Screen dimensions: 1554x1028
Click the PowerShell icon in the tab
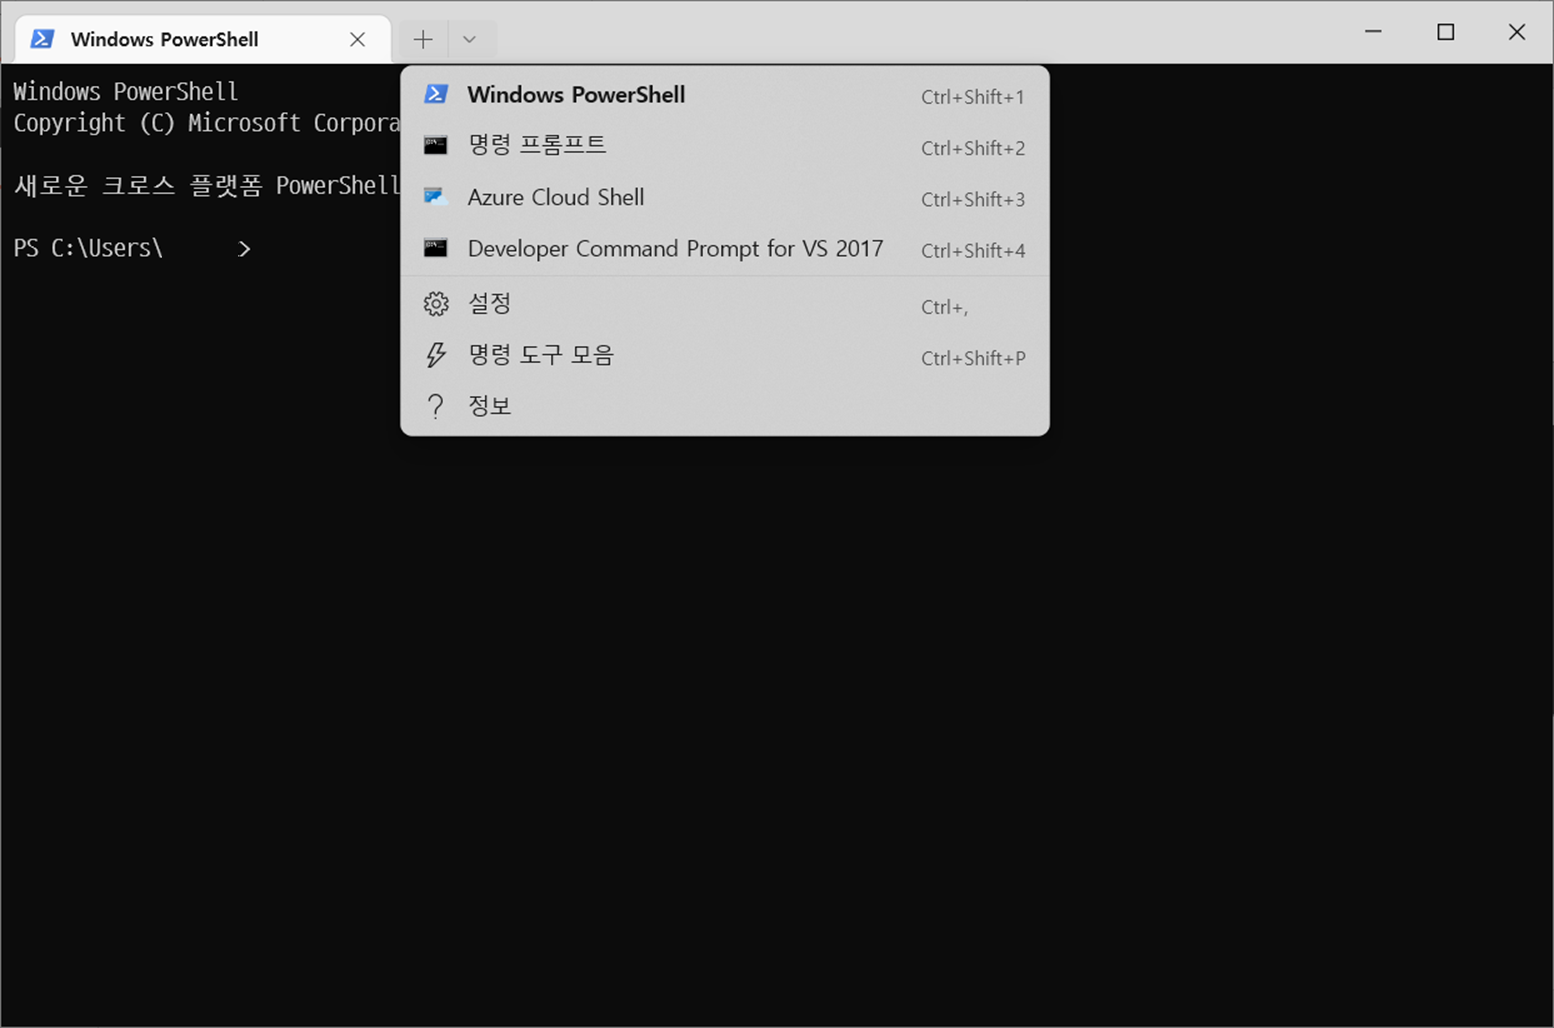click(x=42, y=39)
